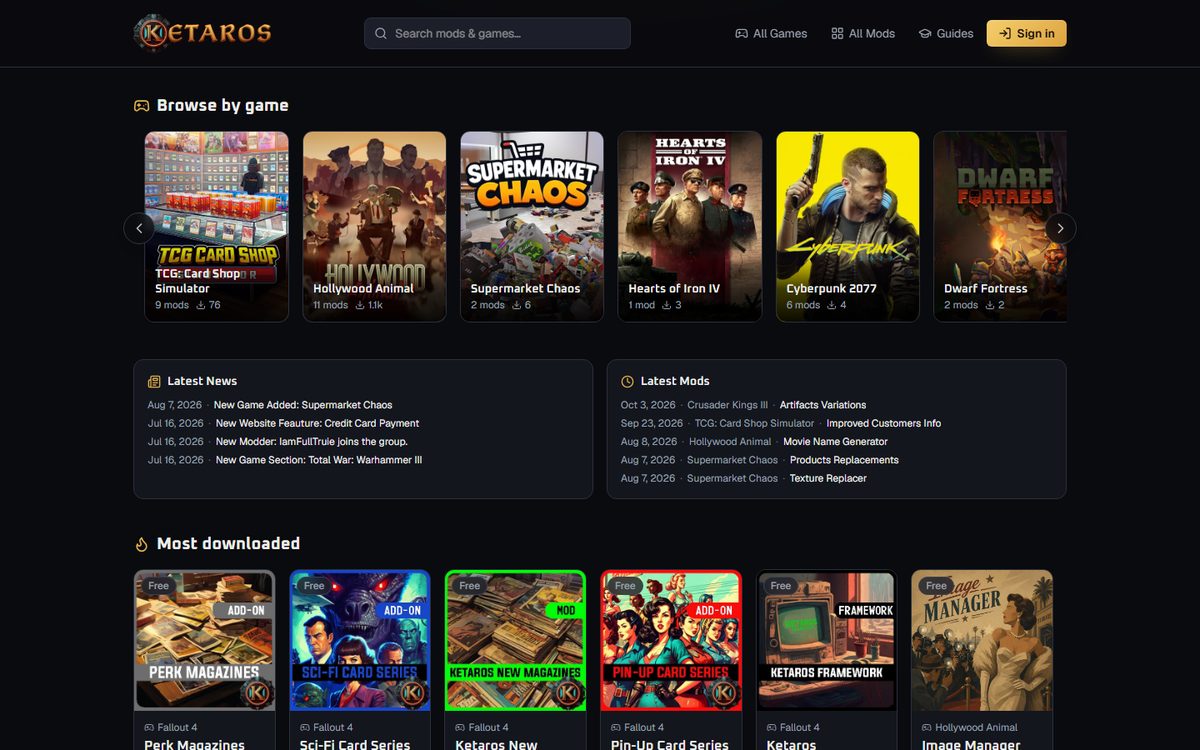Open Perk Magazines mod thumbnail
This screenshot has width=1200, height=750.
(204, 640)
